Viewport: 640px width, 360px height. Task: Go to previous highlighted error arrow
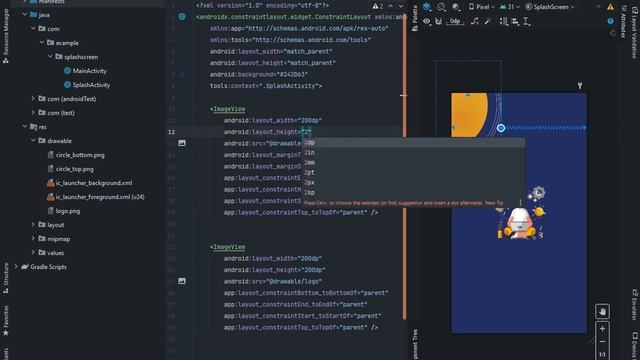point(391,6)
